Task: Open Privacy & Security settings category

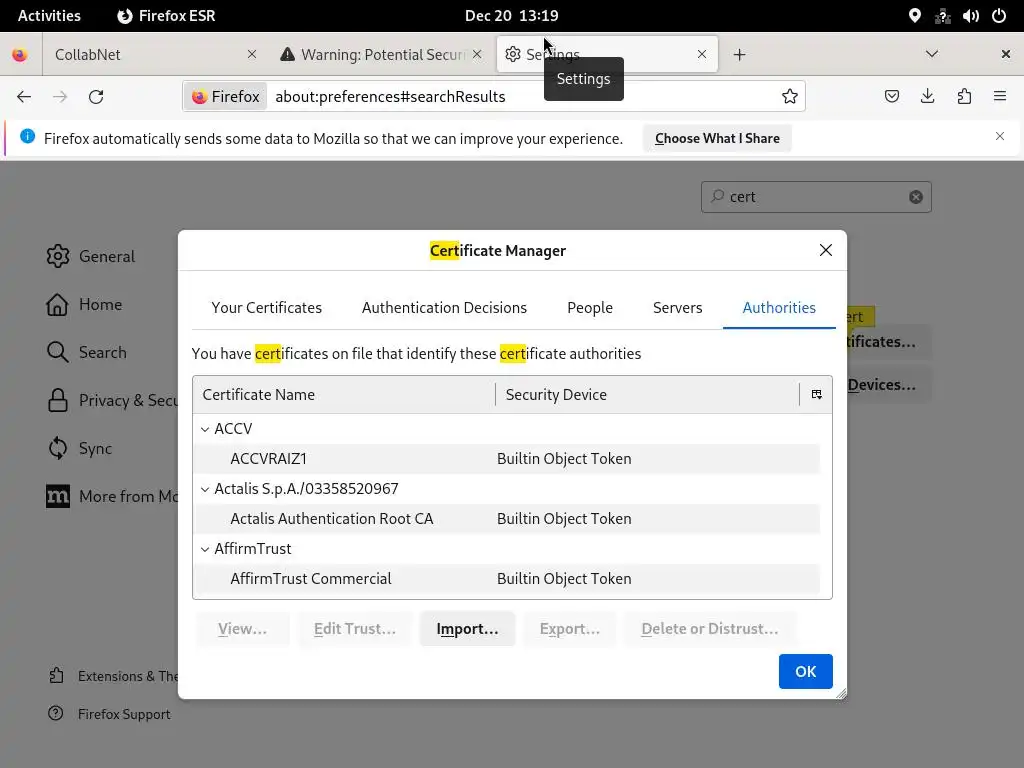Action: [x=112, y=400]
